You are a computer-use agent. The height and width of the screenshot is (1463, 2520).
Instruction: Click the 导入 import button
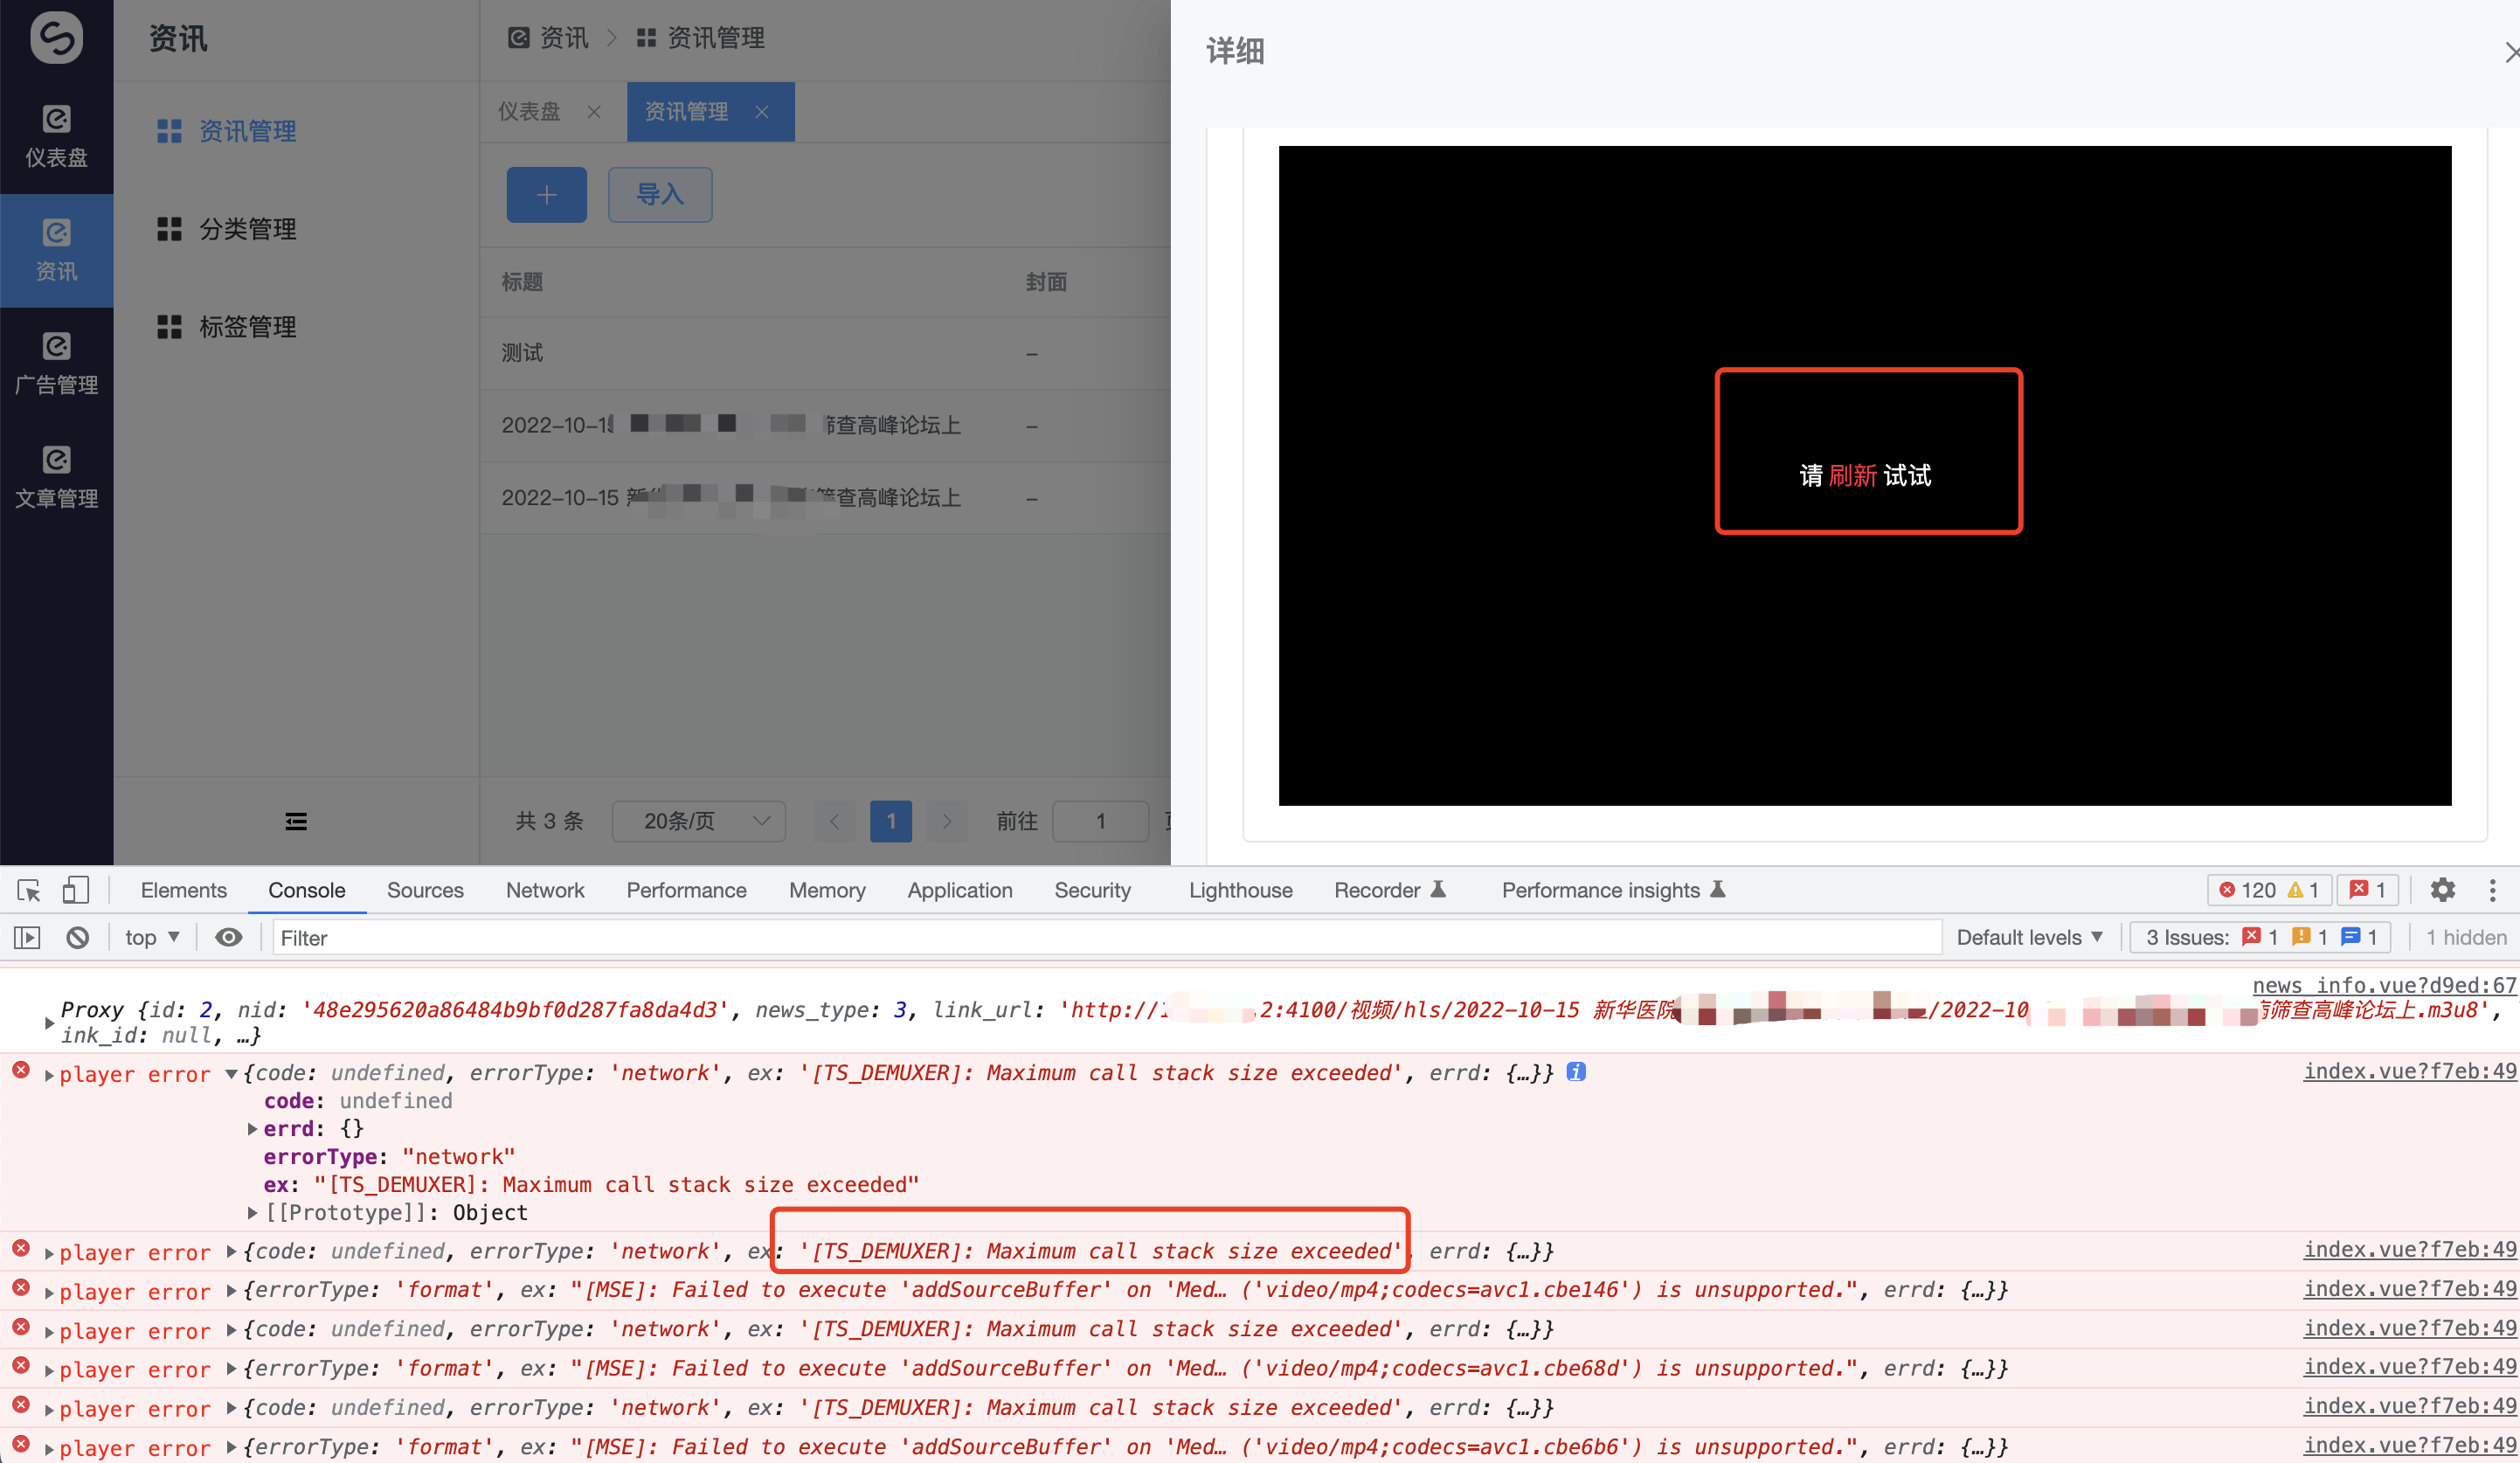(x=659, y=194)
